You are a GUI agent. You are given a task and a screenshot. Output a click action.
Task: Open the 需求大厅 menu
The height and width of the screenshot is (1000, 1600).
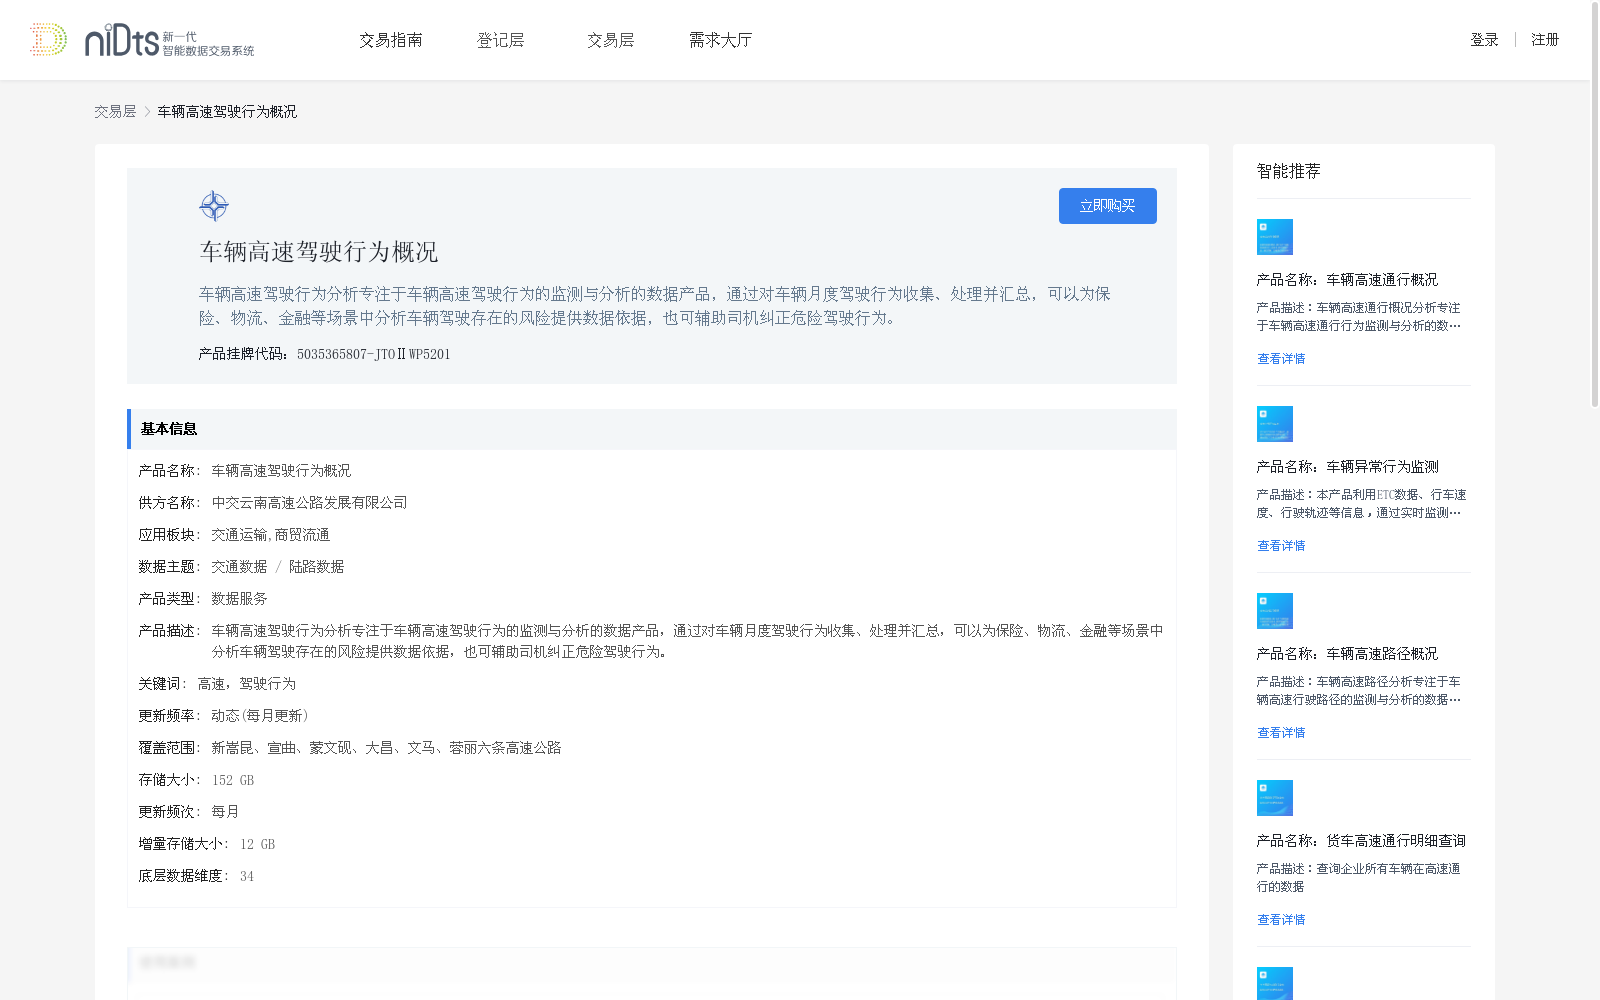point(721,40)
